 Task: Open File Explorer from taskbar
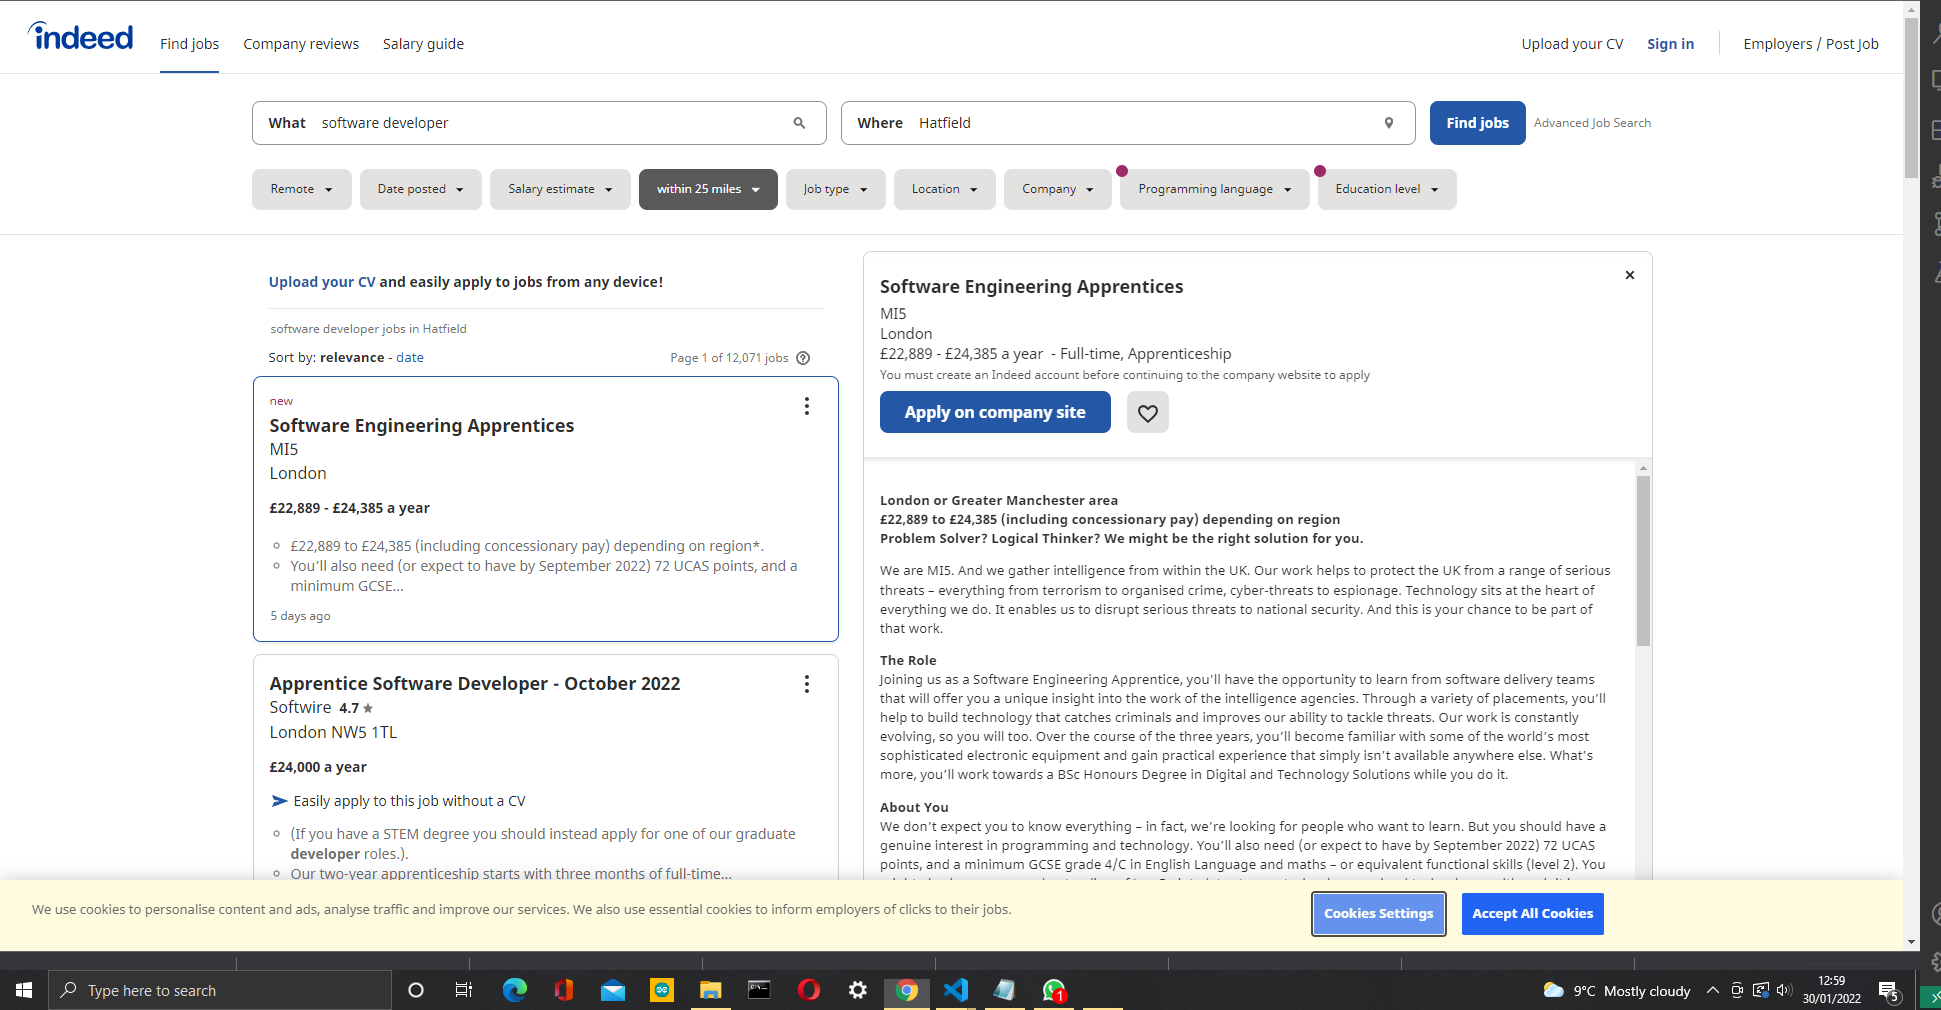pyautogui.click(x=710, y=990)
